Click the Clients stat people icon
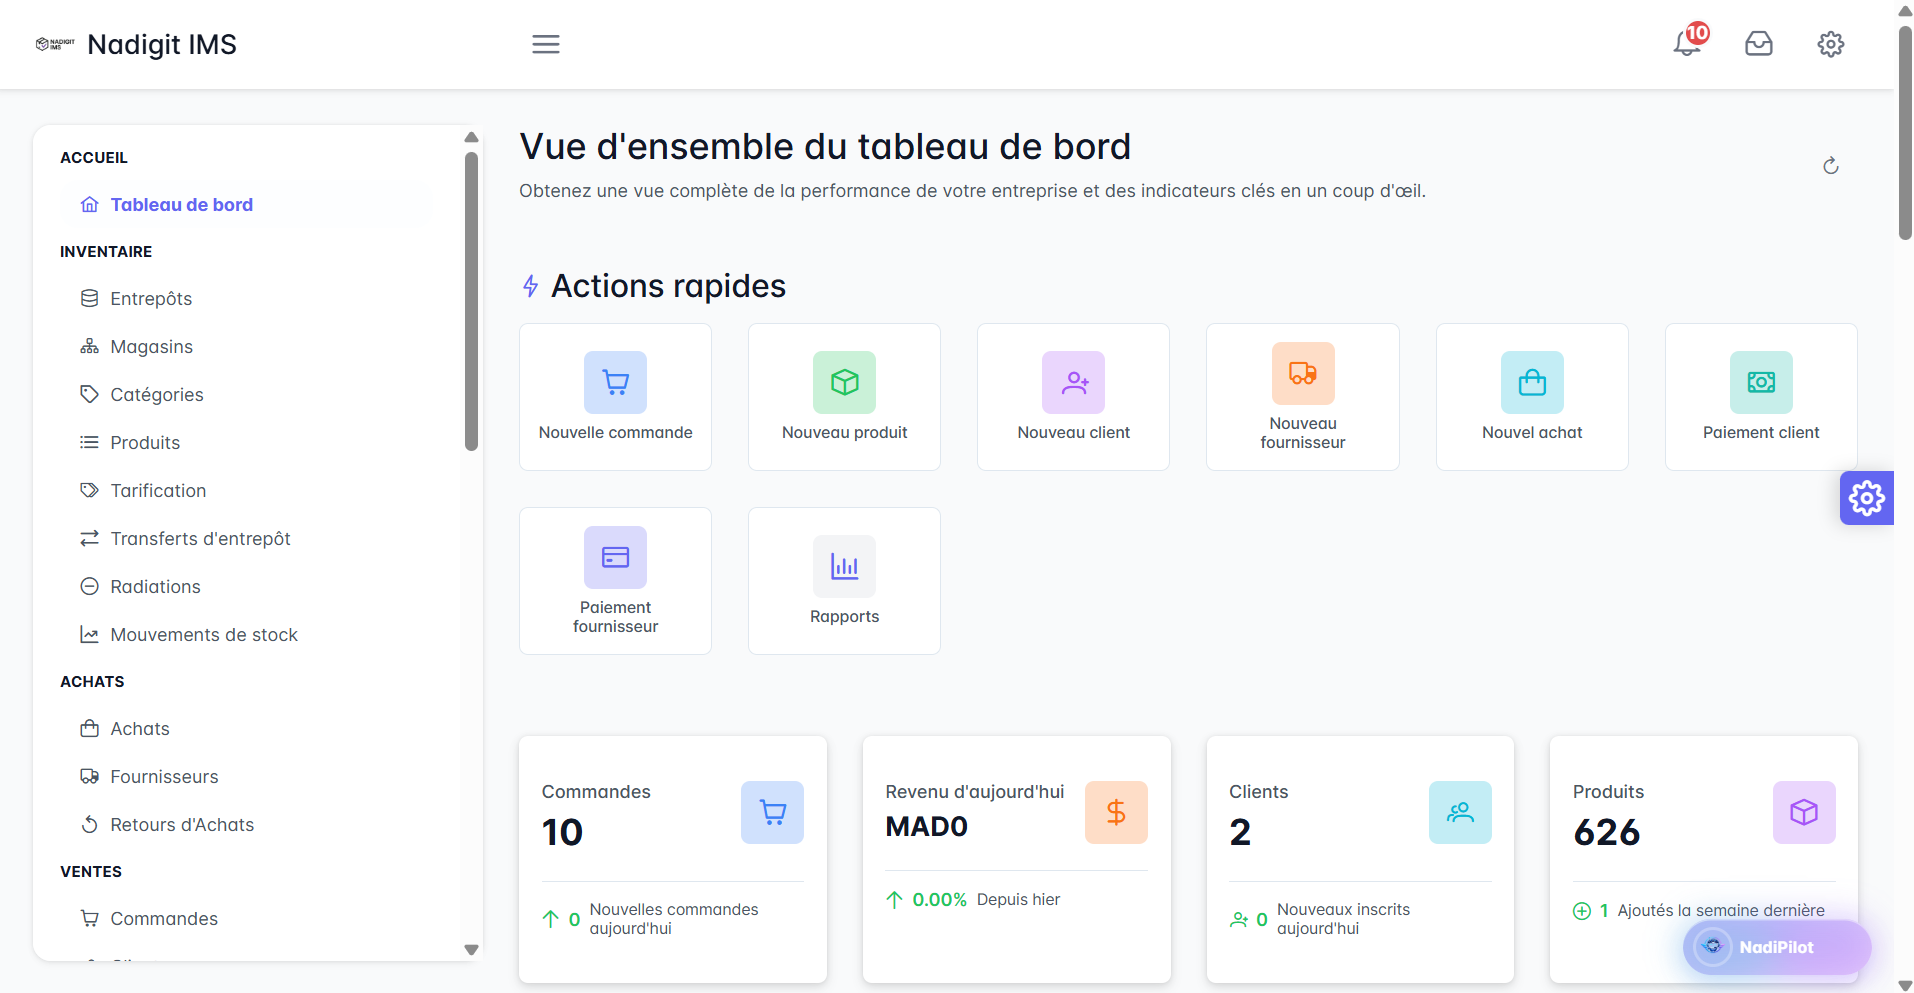Viewport: 1914px width, 993px height. [1460, 812]
